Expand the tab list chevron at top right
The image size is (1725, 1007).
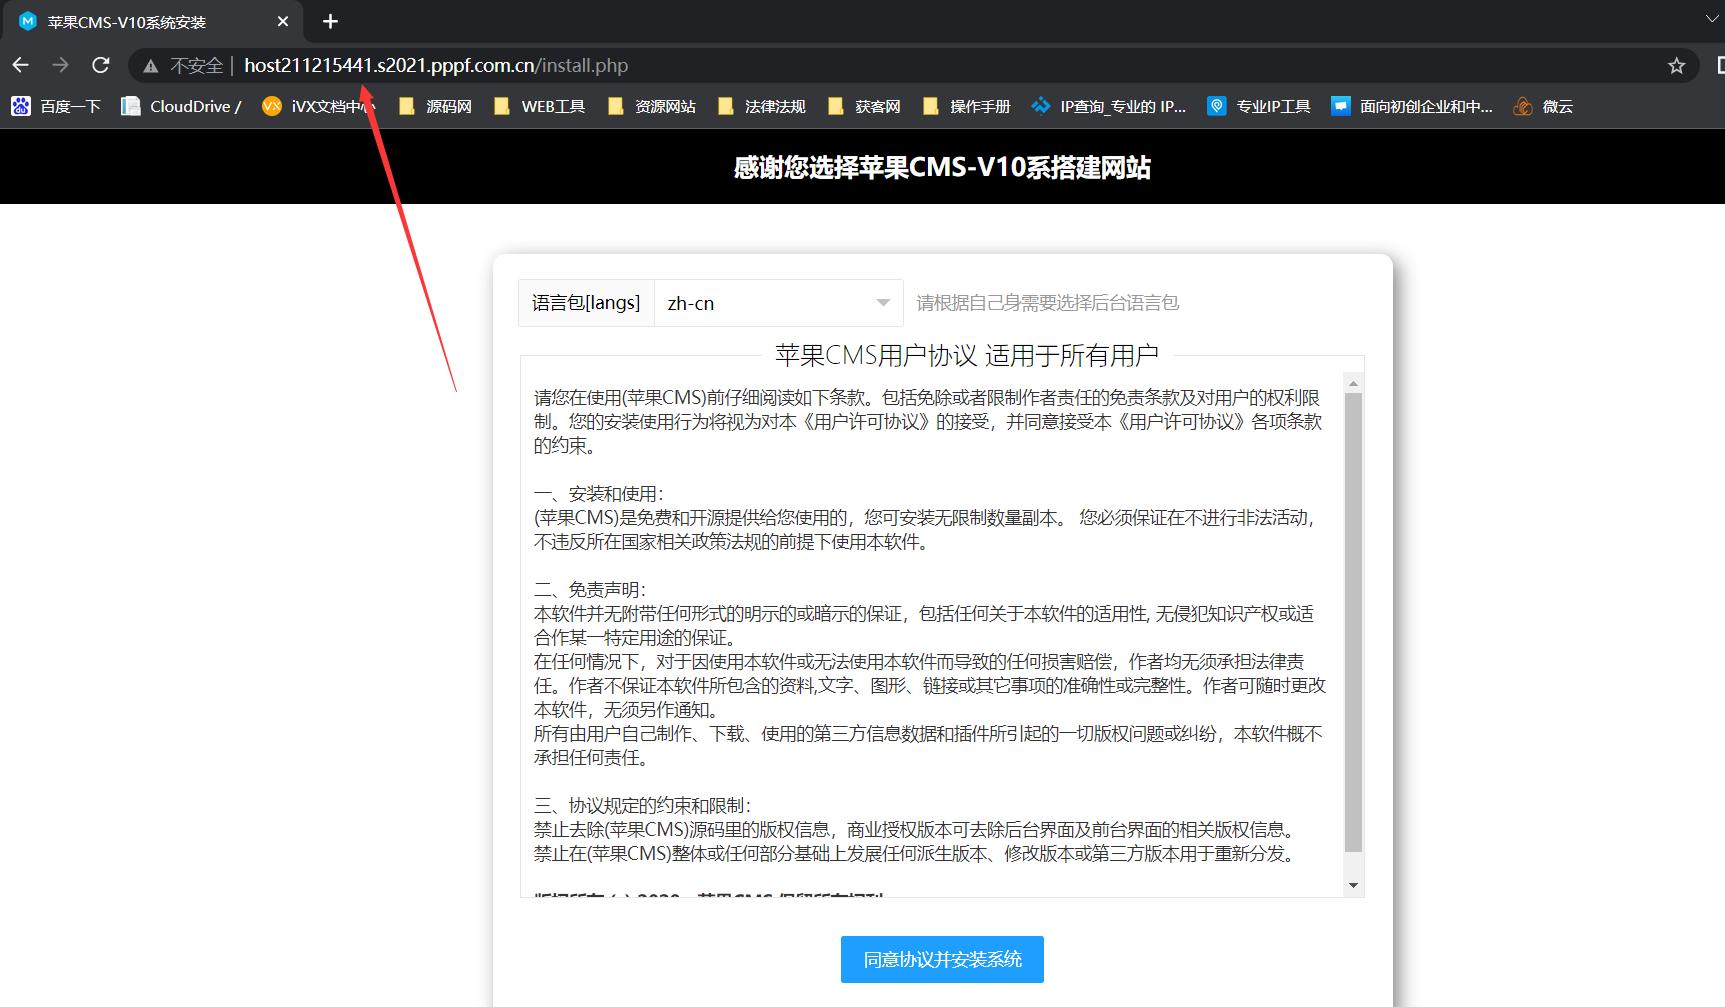1710,21
